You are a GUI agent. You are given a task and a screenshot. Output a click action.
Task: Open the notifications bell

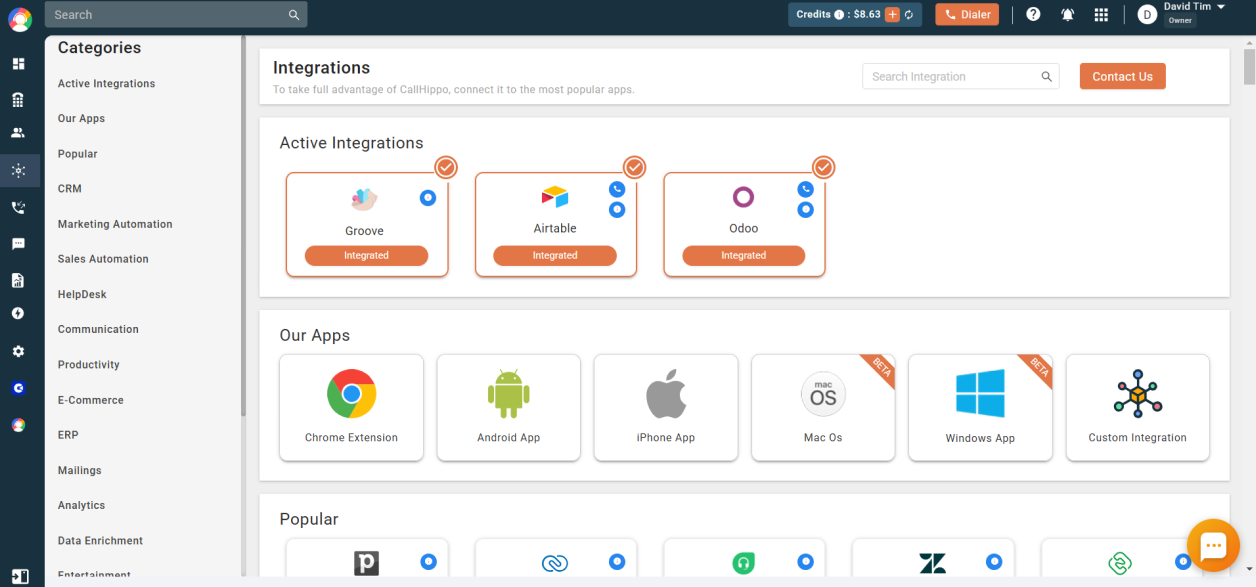pyautogui.click(x=1067, y=14)
